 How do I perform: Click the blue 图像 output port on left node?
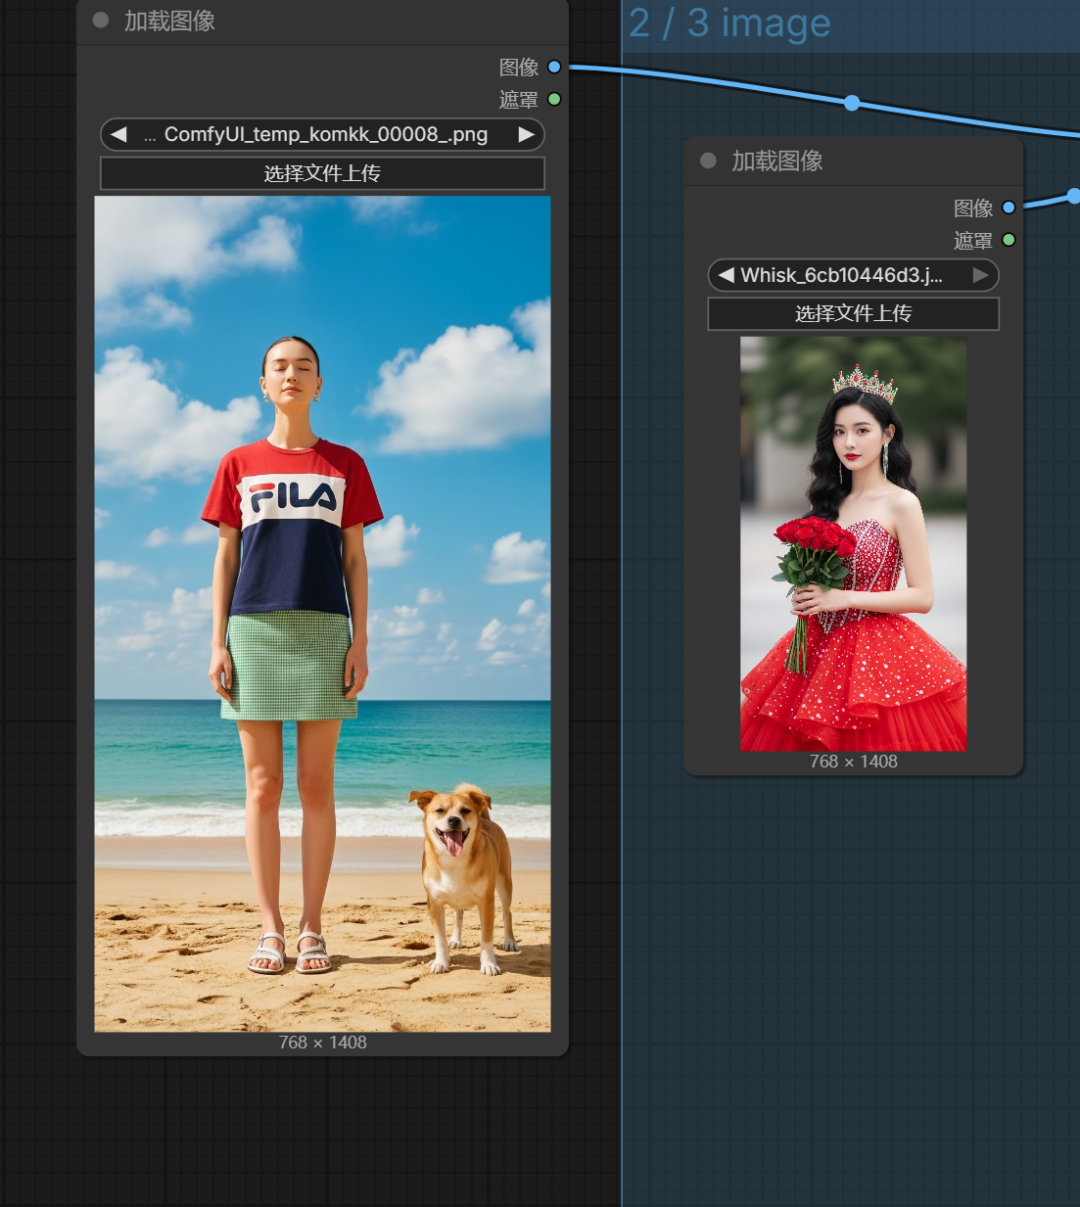click(x=554, y=67)
